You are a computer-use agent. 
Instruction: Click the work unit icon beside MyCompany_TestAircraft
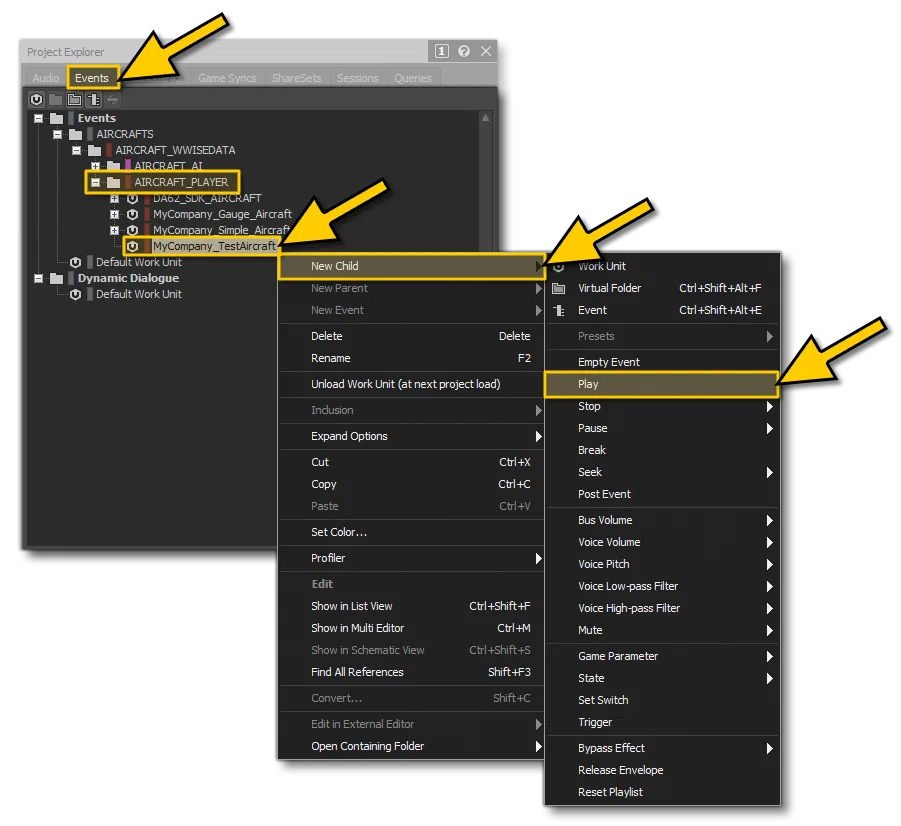[132, 246]
